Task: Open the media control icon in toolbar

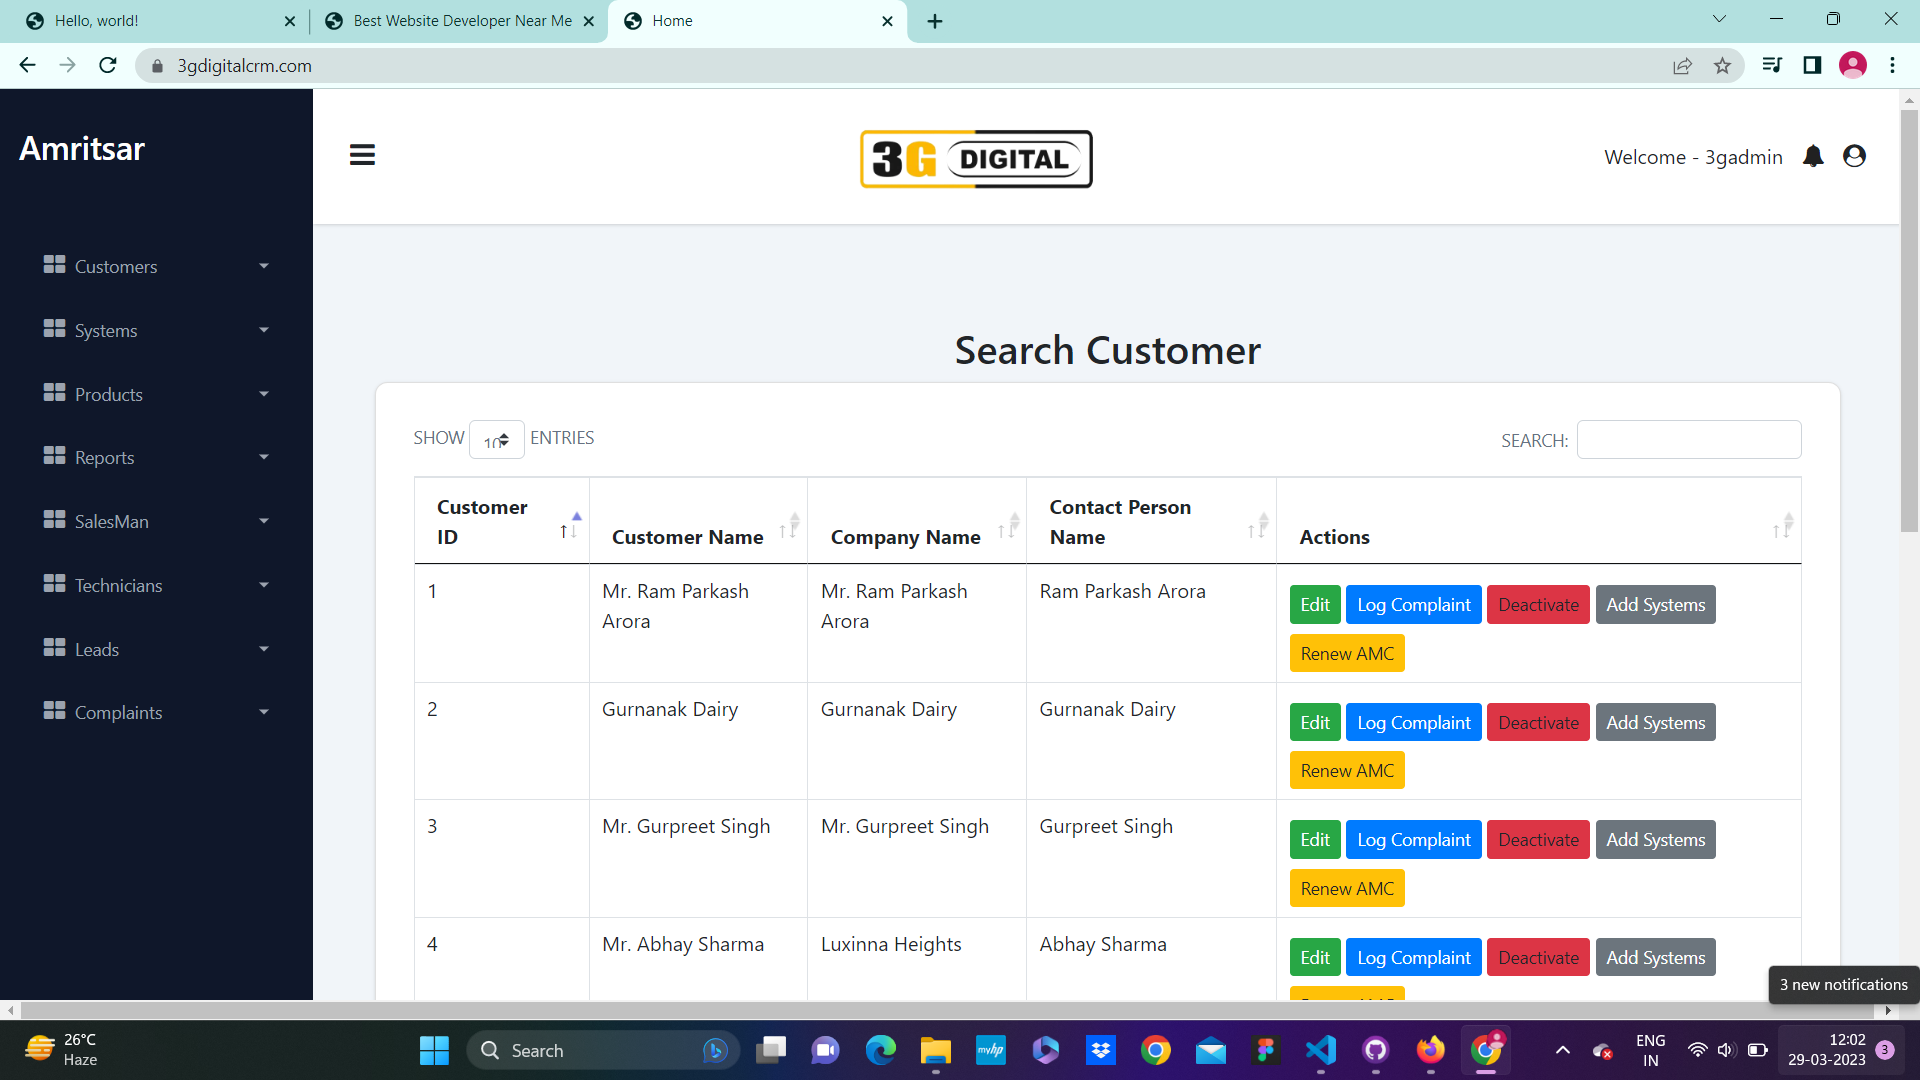Action: [x=1772, y=65]
